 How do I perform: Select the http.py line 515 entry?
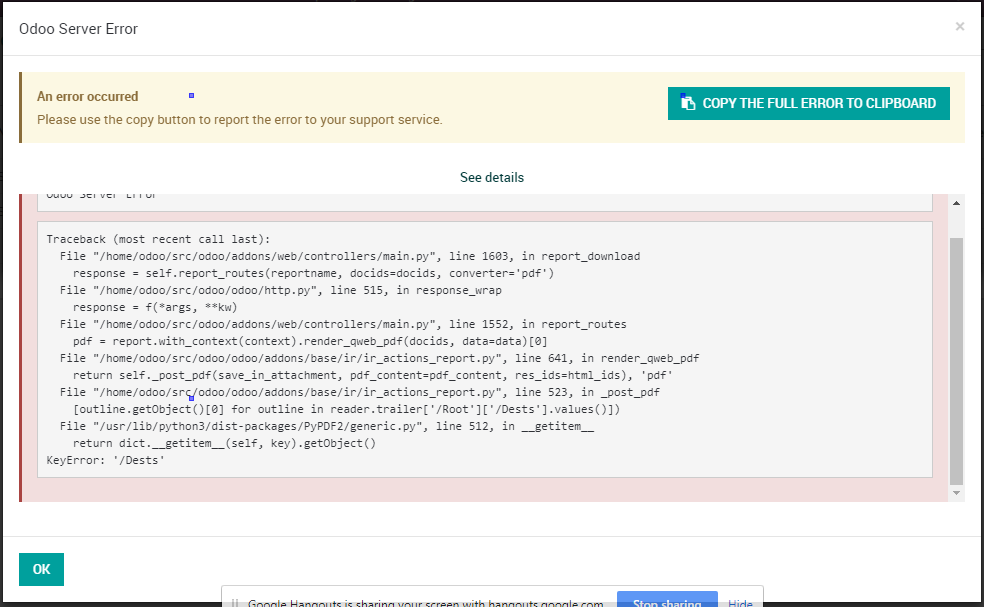point(280,290)
